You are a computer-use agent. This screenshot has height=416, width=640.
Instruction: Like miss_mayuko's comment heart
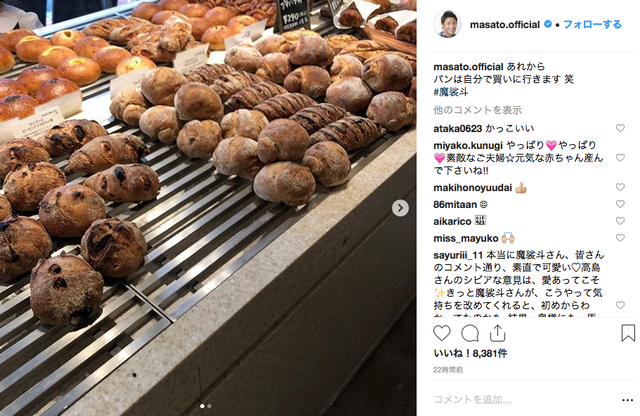click(x=620, y=238)
